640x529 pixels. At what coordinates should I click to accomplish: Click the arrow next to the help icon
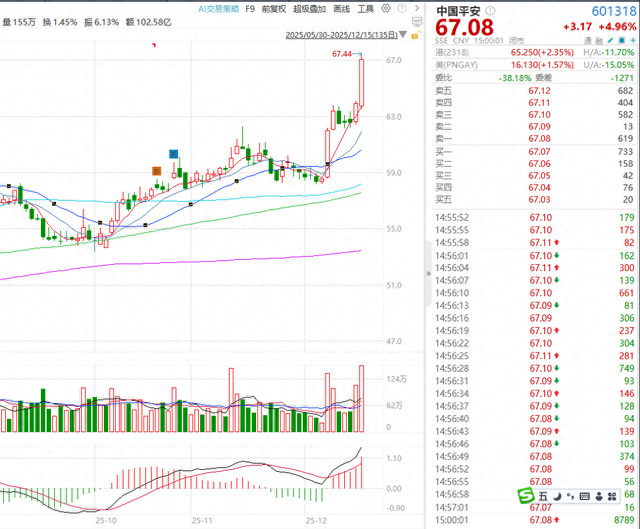[417, 8]
